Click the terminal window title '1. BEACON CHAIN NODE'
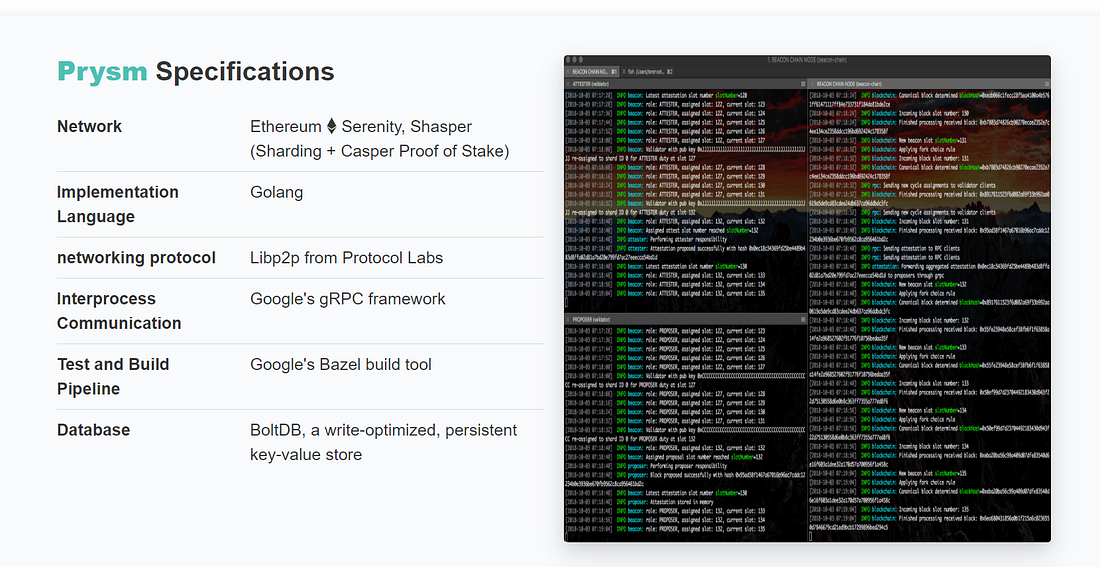Screen dimensions: 1100x567 point(807,60)
